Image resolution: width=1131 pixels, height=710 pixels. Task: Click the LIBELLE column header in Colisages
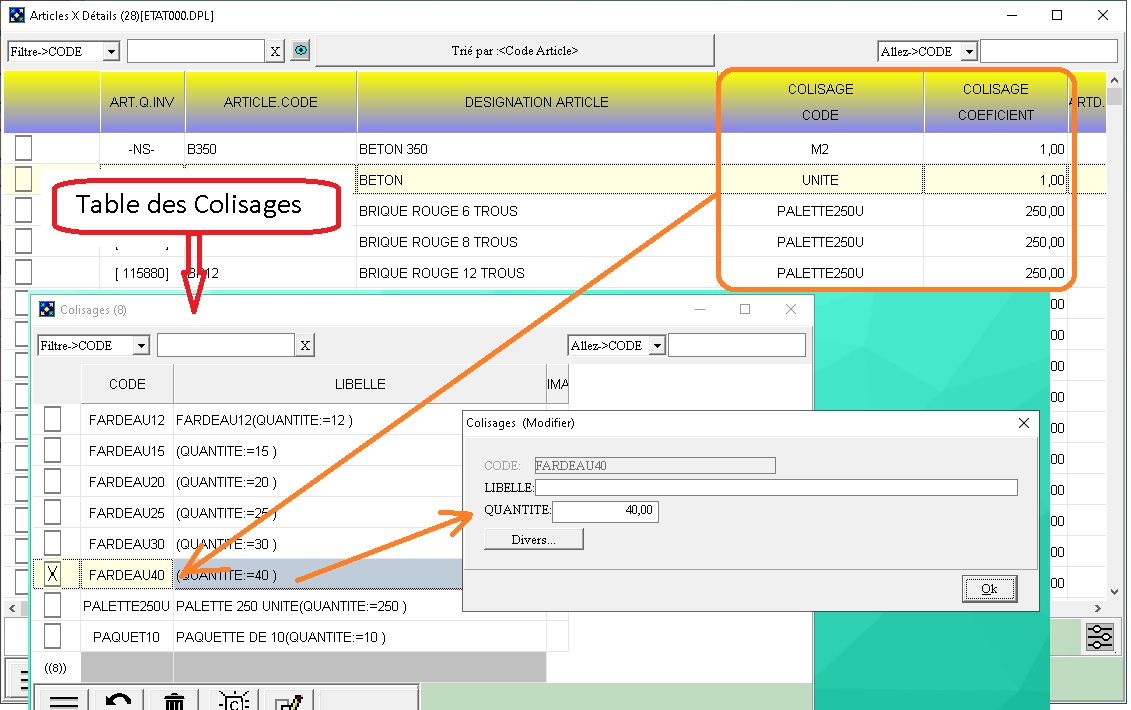[359, 384]
